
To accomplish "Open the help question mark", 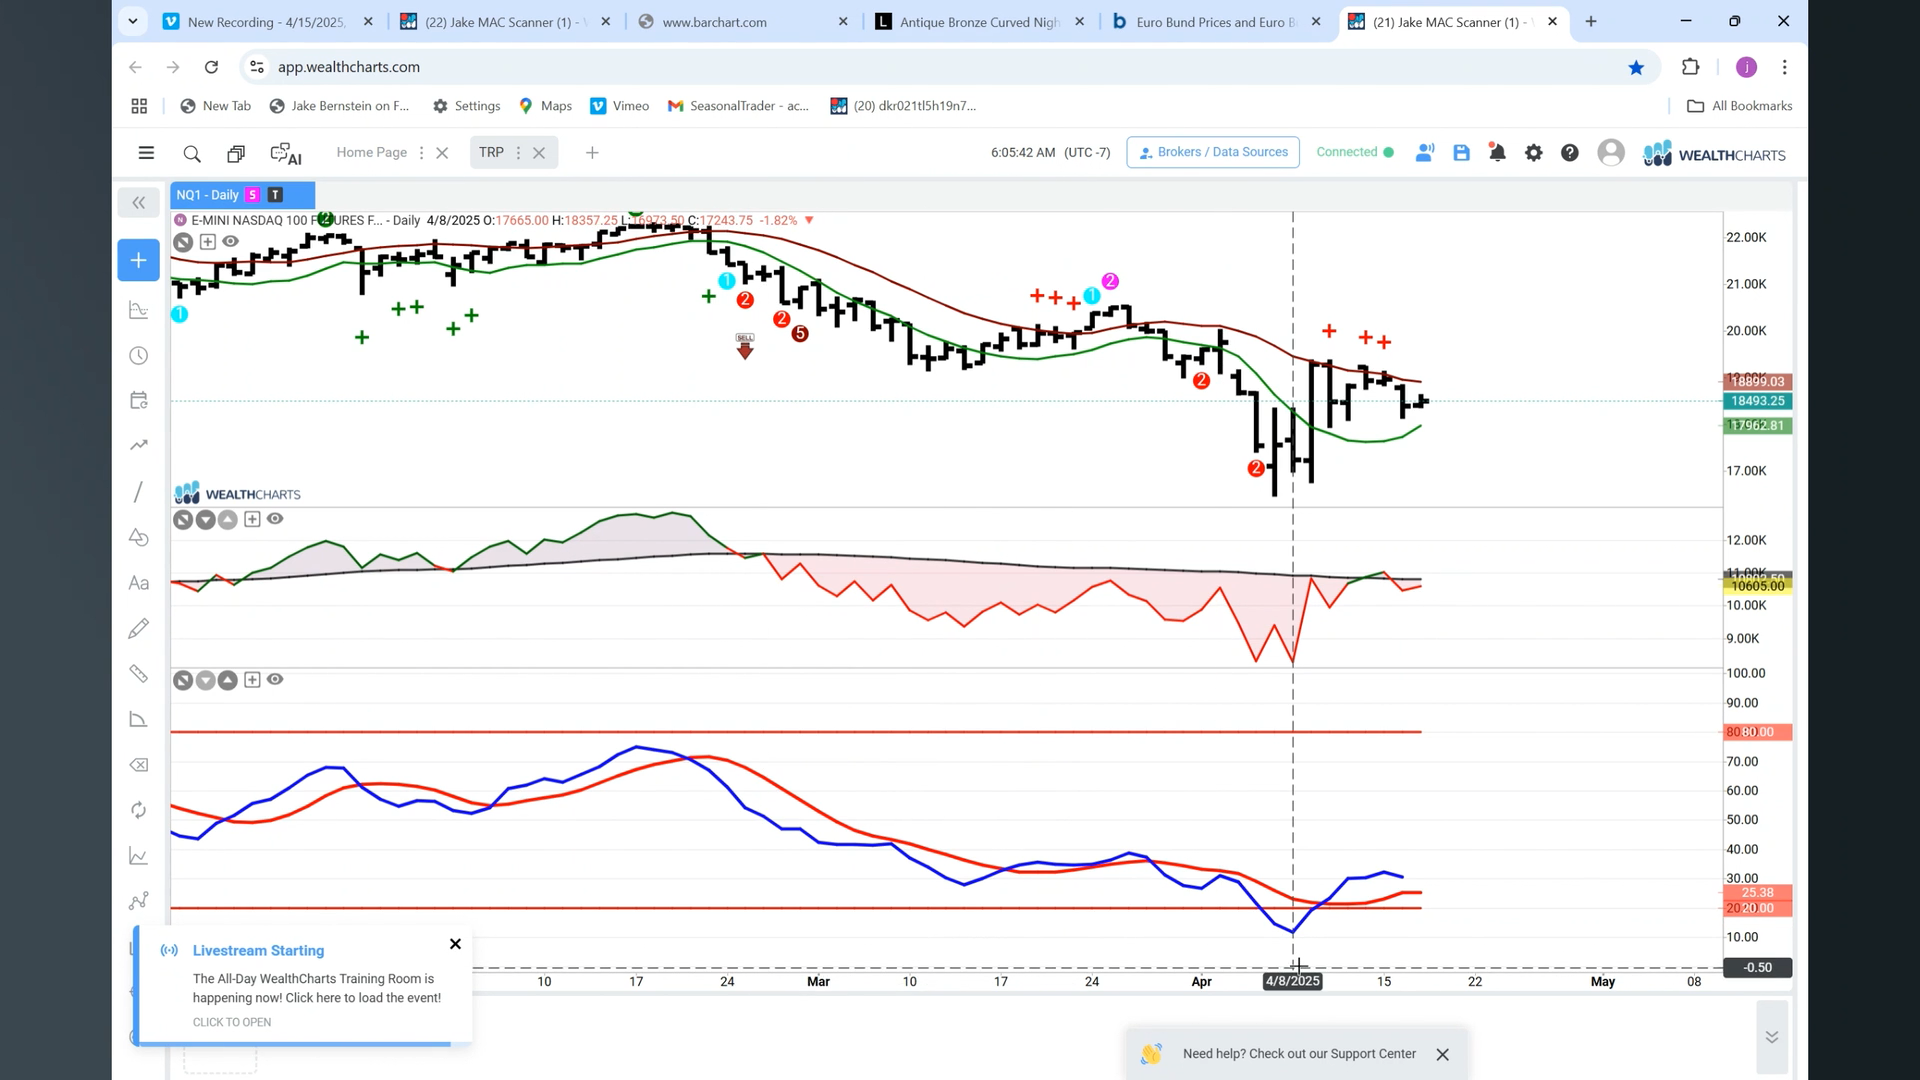I will tap(1570, 153).
